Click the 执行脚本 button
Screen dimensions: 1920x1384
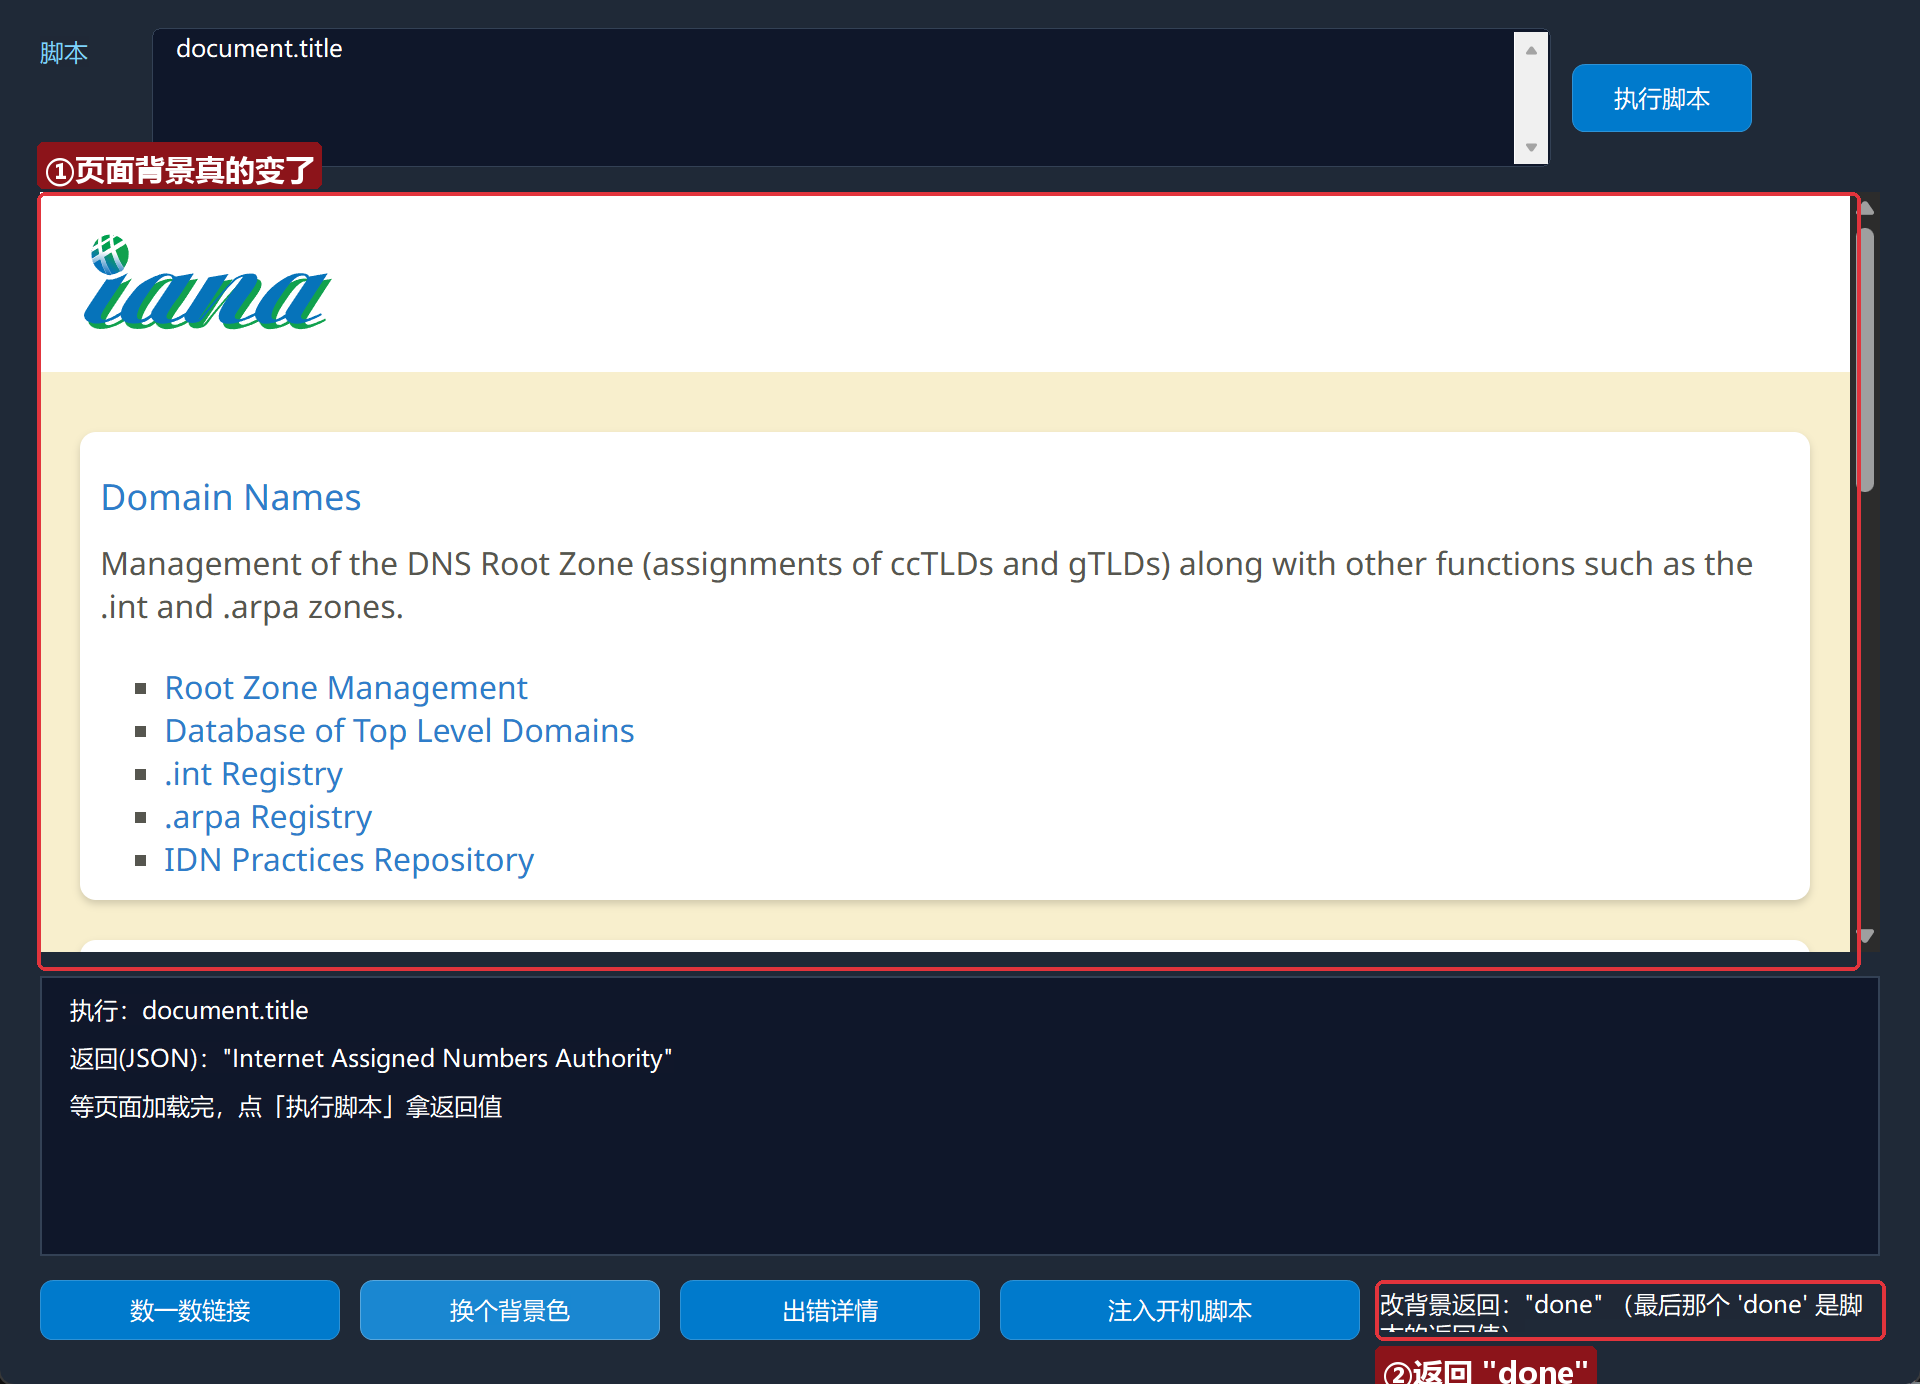(1661, 98)
